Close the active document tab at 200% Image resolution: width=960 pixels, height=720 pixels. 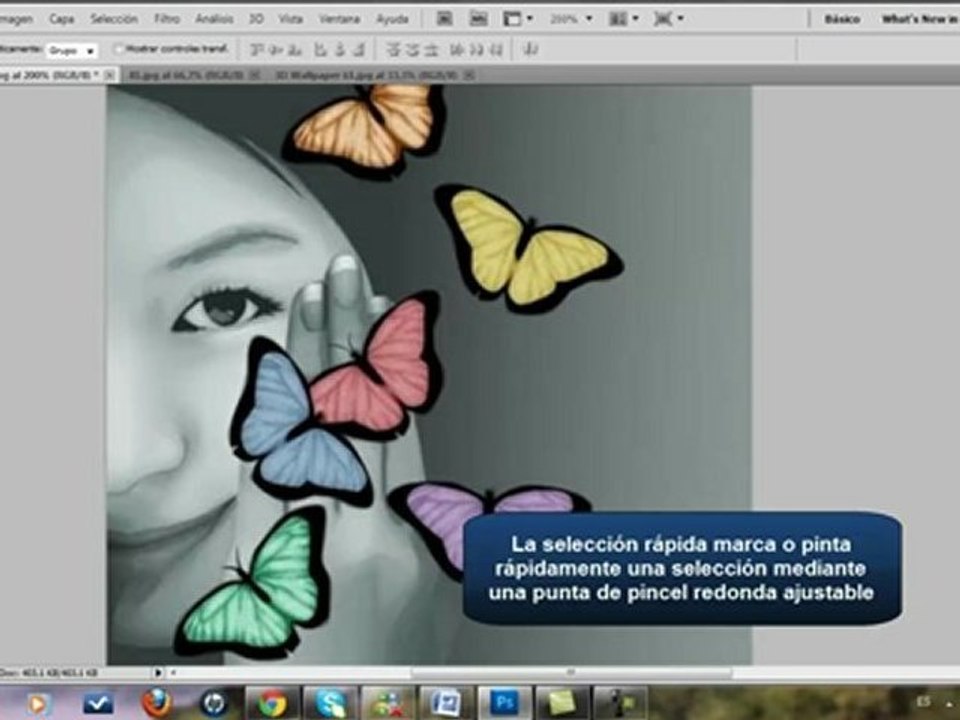110,75
